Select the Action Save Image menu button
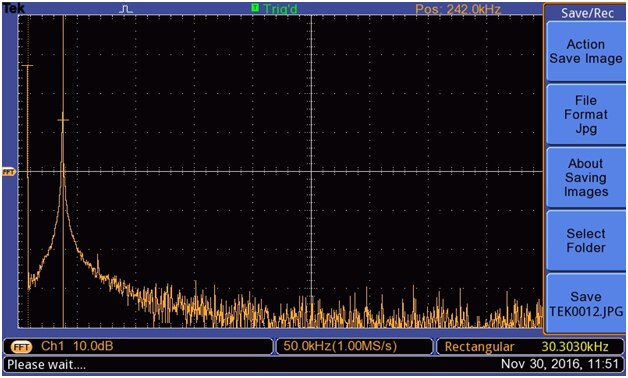Image resolution: width=628 pixels, height=378 pixels. 586,51
